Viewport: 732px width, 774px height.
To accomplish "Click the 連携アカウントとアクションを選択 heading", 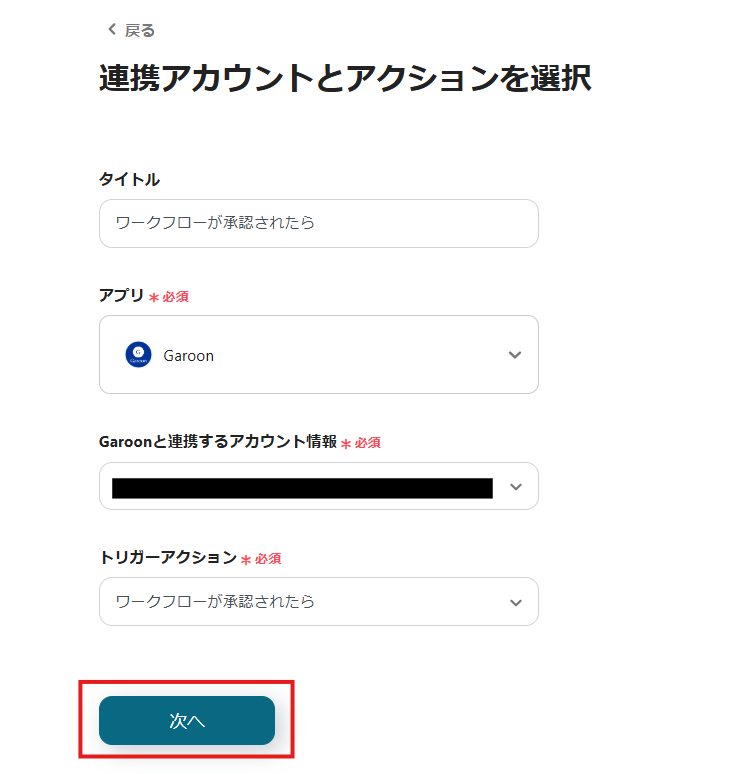I will pos(345,78).
